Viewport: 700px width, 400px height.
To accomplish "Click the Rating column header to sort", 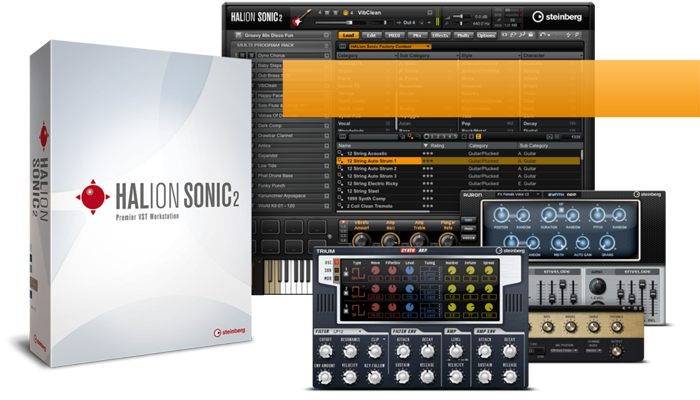I will tap(443, 146).
